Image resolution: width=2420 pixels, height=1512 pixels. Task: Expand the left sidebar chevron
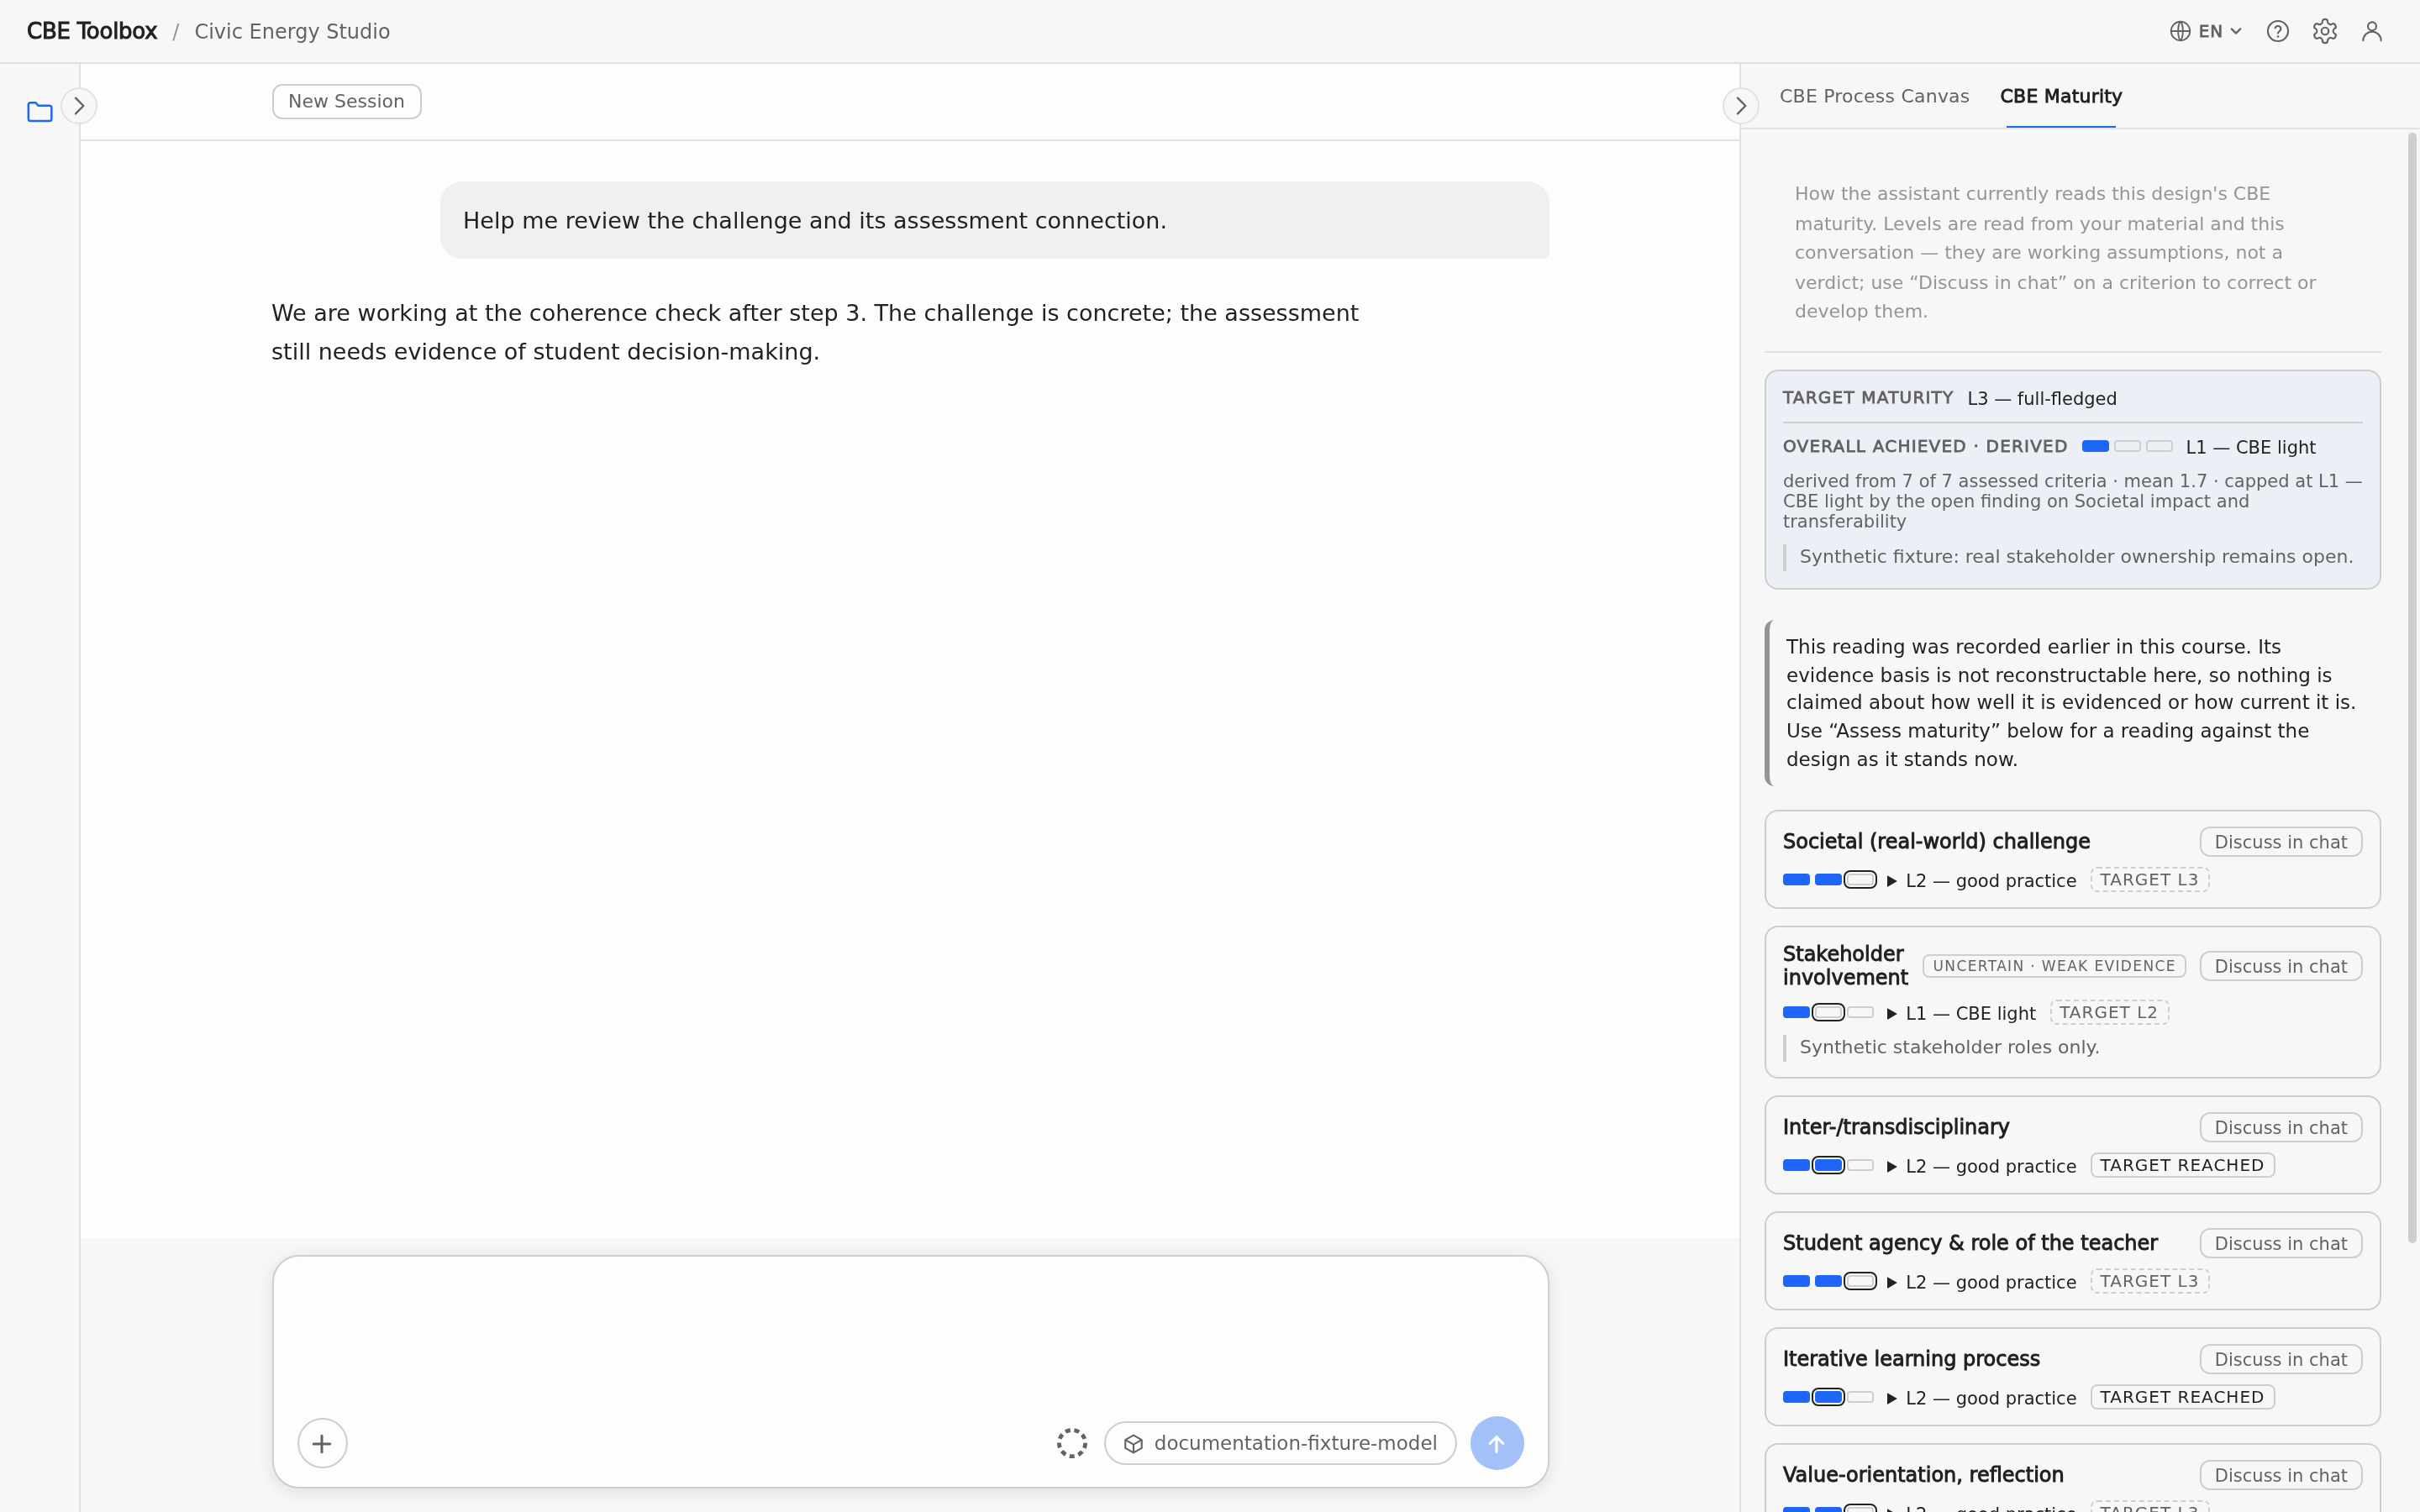tap(79, 106)
